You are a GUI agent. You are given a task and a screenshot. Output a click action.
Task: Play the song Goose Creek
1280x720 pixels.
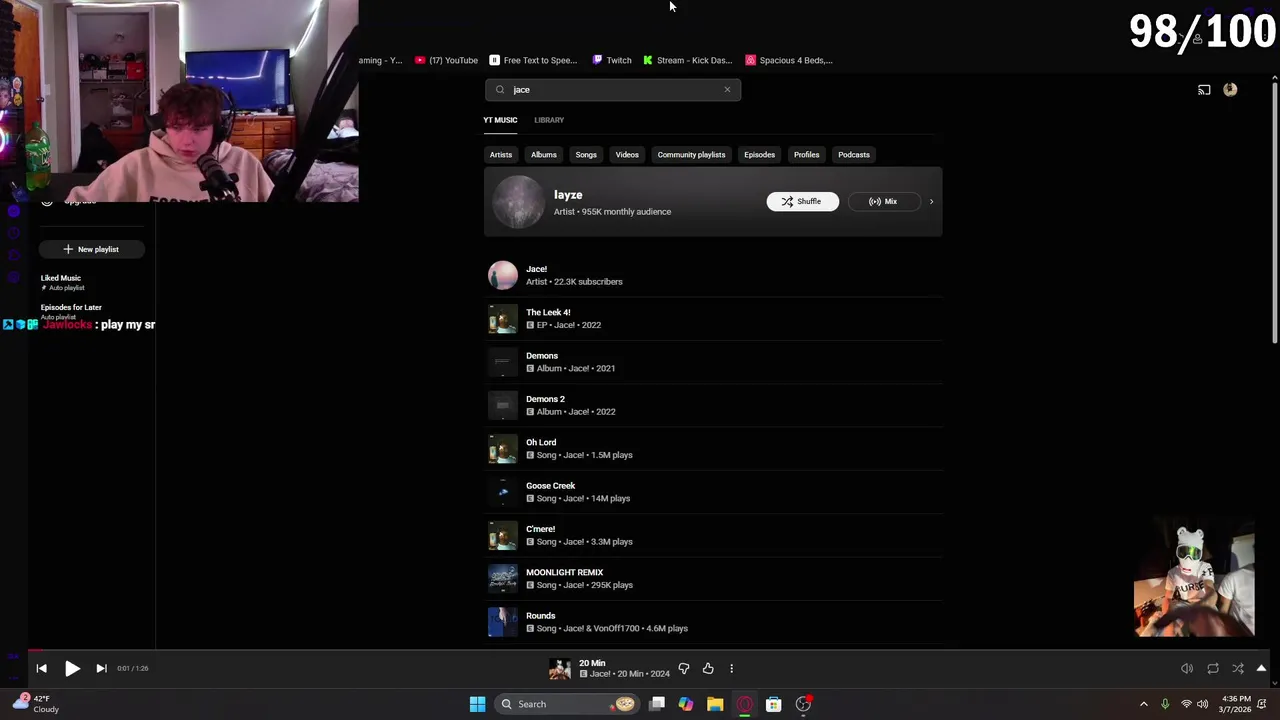coord(714,492)
